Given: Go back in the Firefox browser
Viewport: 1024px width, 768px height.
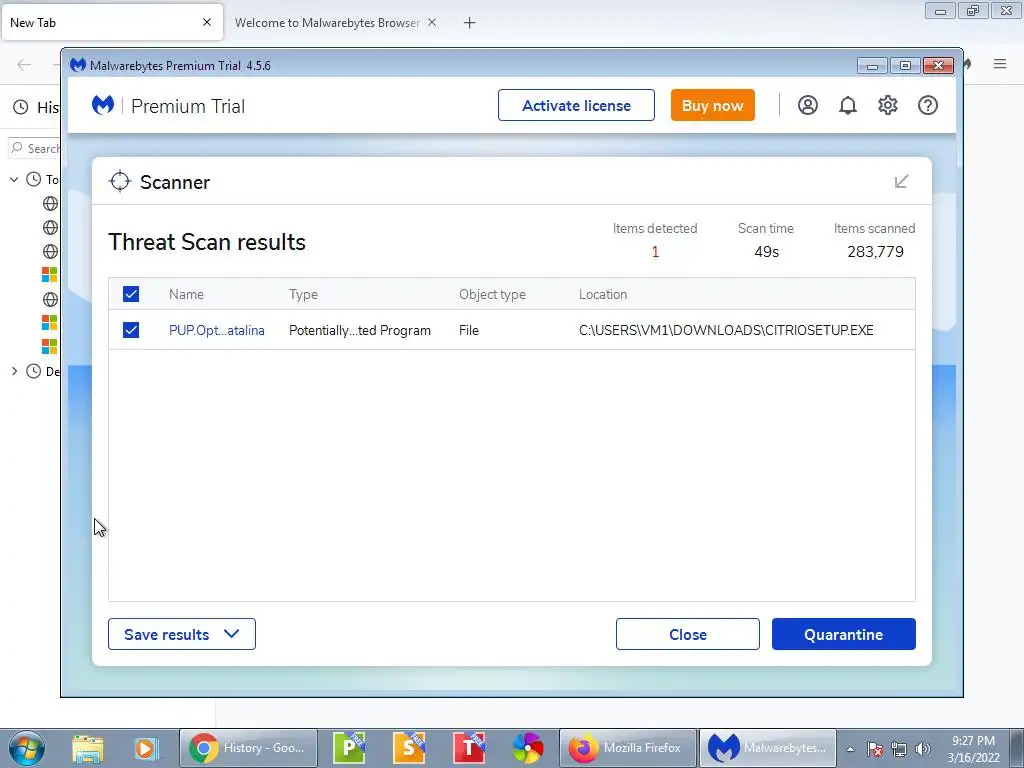Looking at the screenshot, I should pos(24,64).
